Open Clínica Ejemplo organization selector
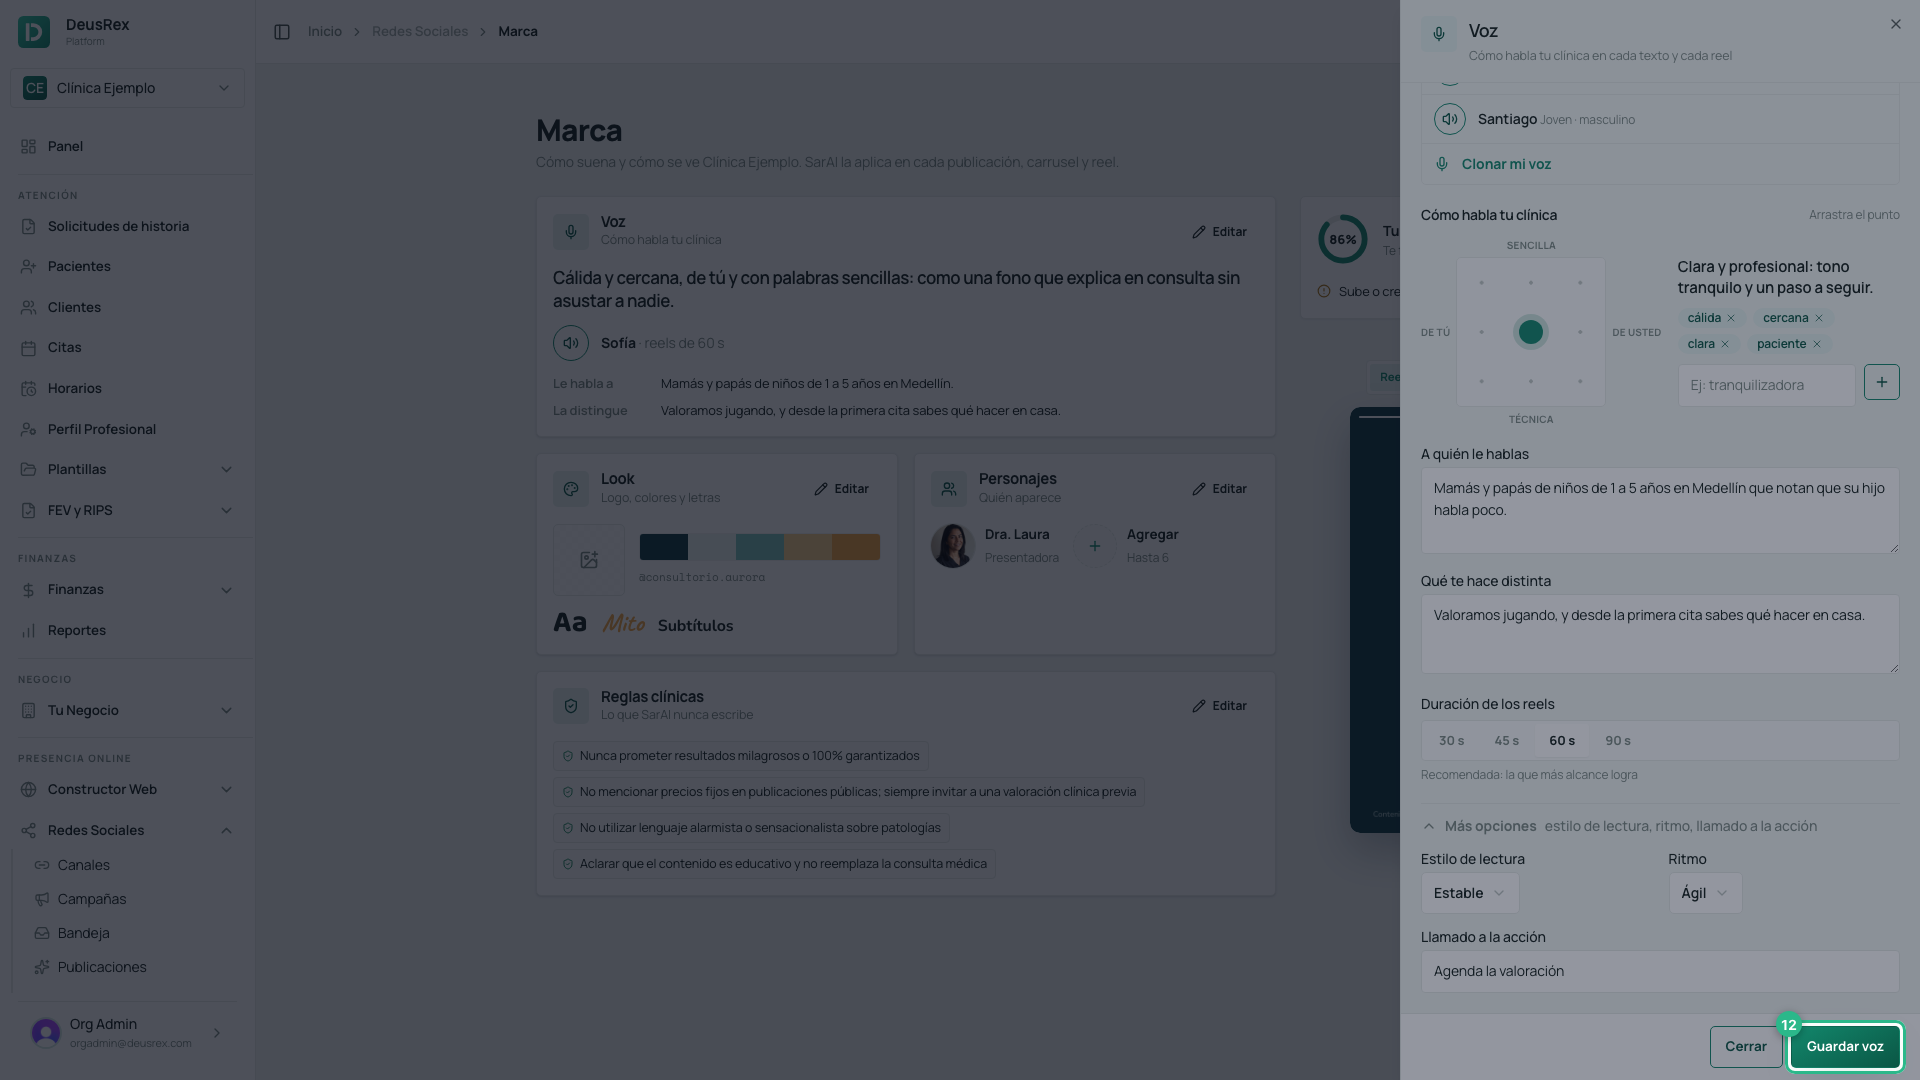 pos(127,88)
